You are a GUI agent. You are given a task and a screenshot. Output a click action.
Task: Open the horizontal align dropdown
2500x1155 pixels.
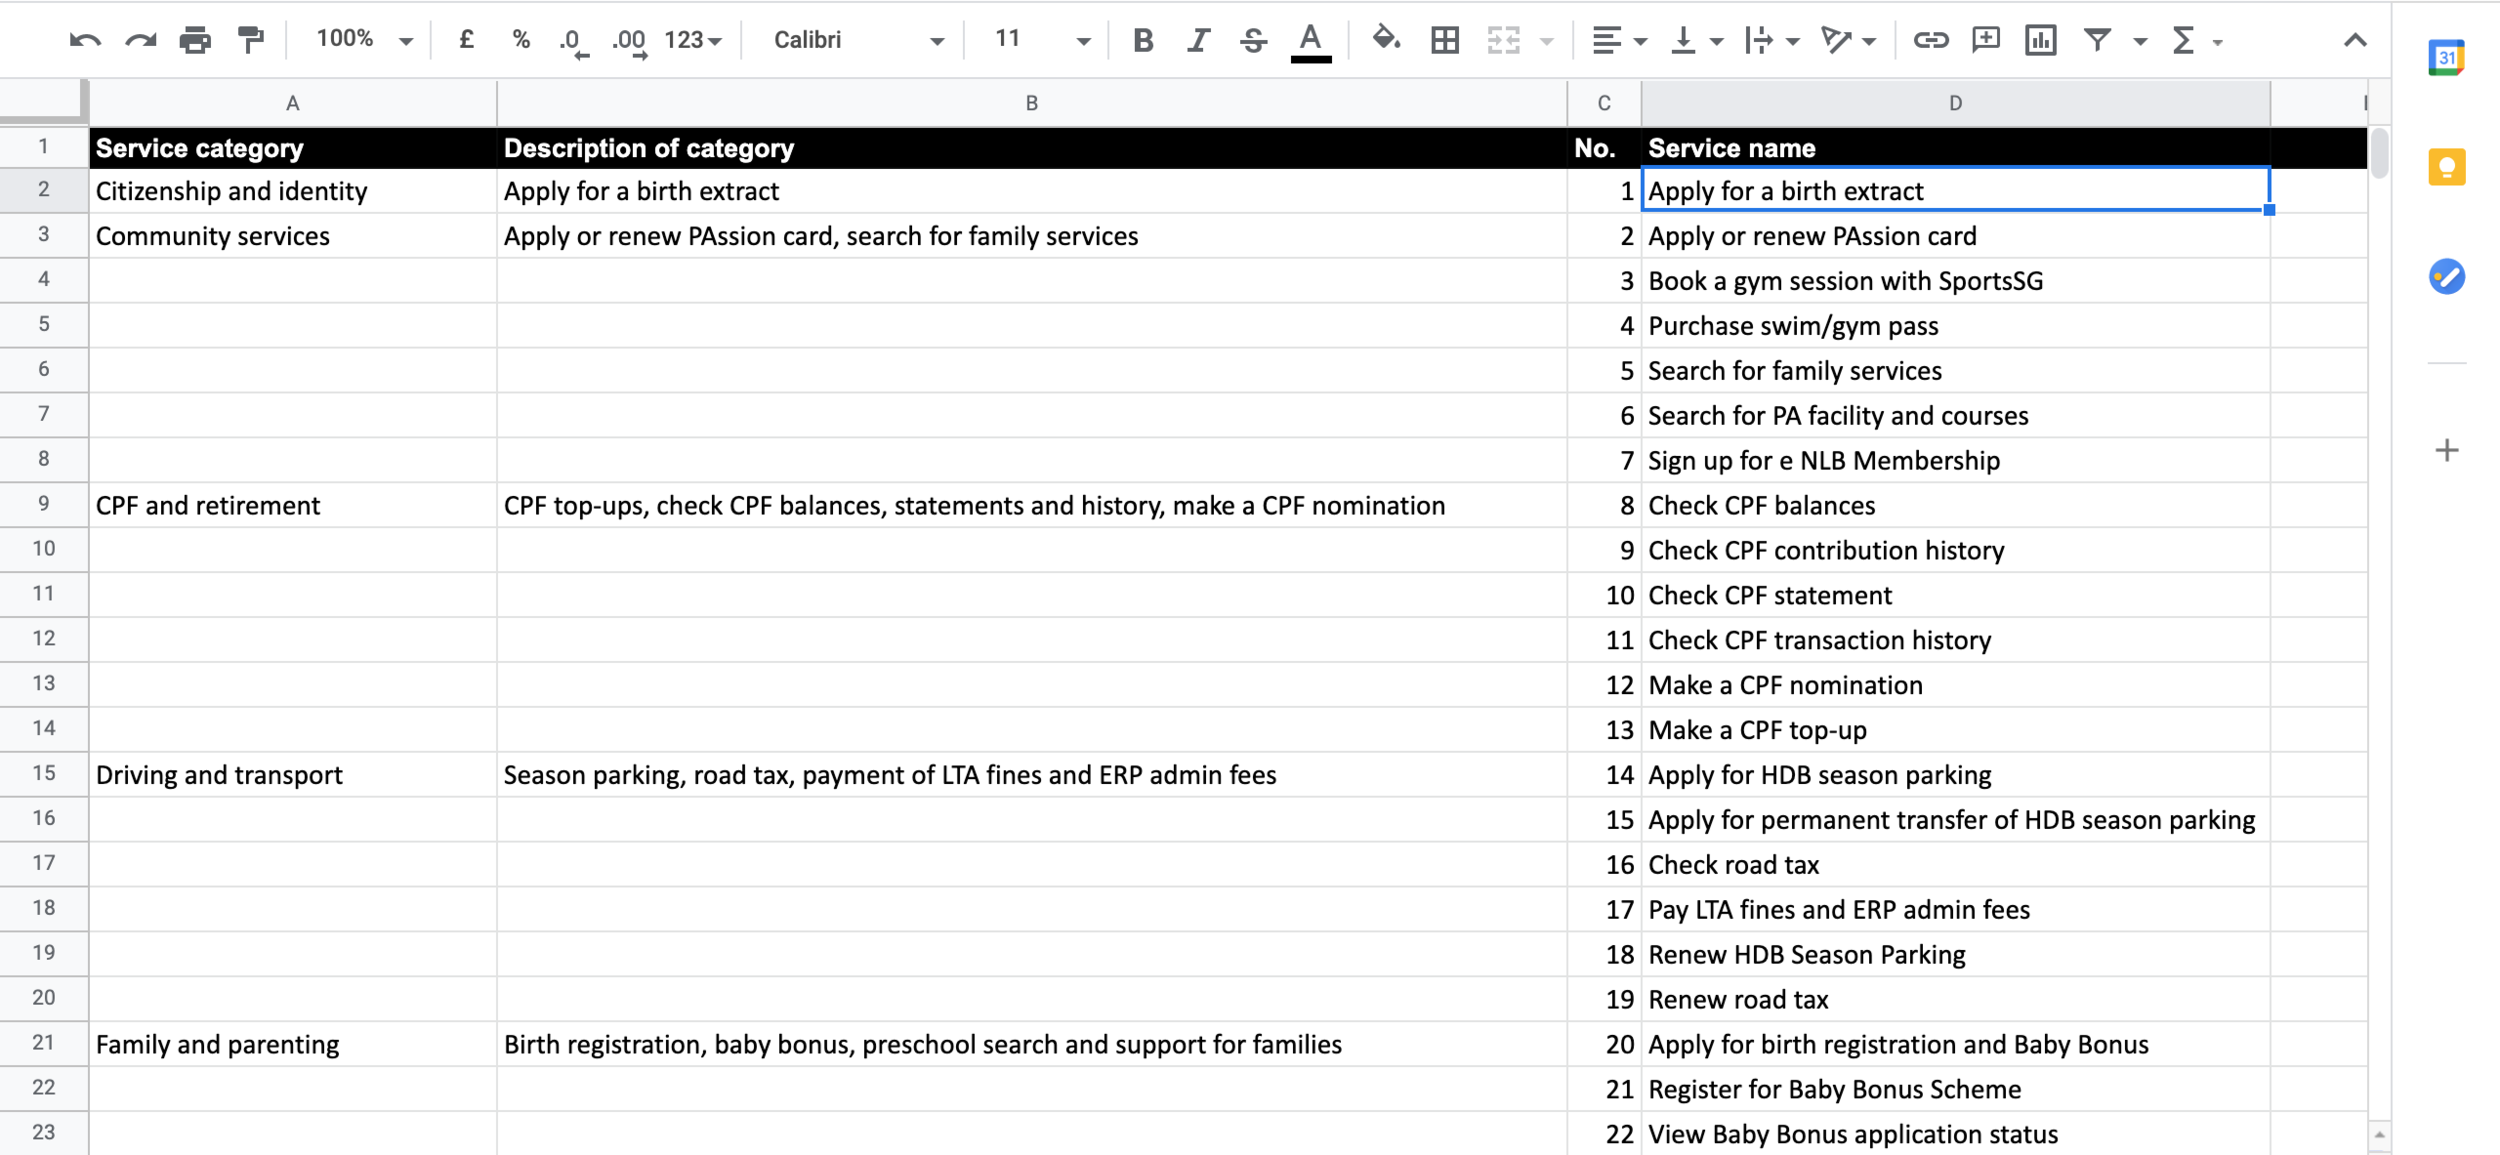(x=1619, y=41)
